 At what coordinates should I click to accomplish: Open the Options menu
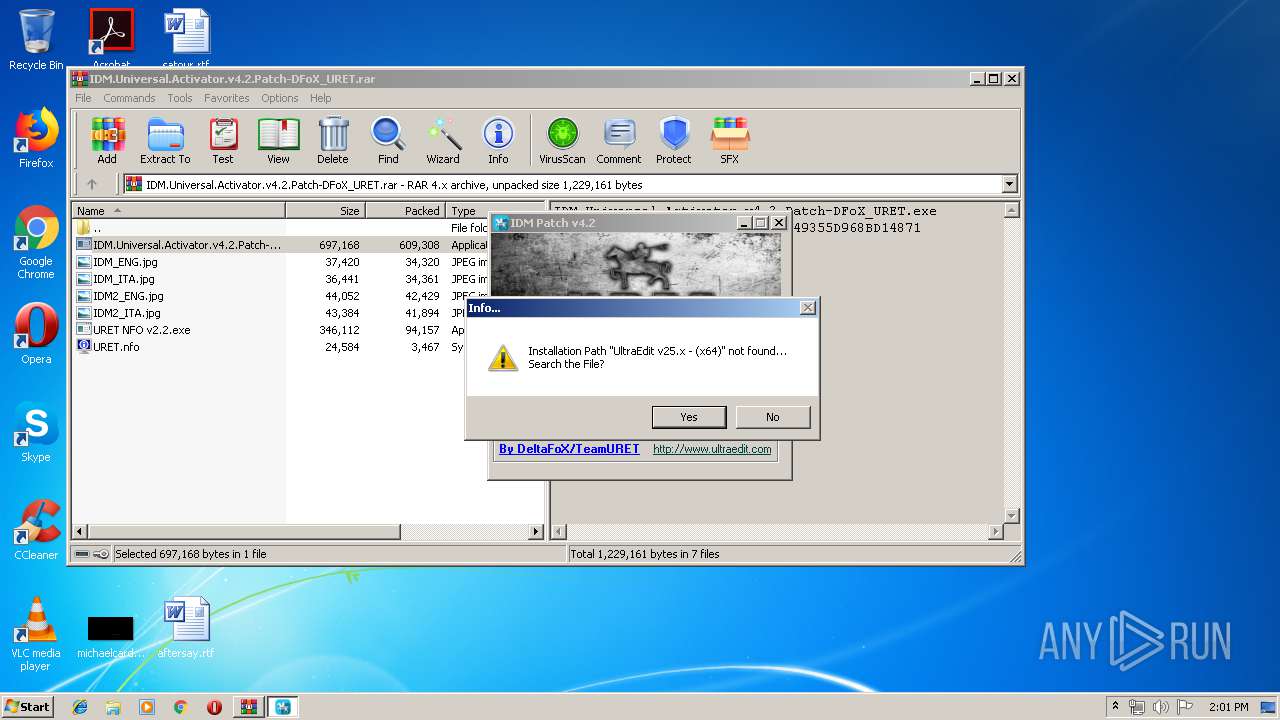280,98
